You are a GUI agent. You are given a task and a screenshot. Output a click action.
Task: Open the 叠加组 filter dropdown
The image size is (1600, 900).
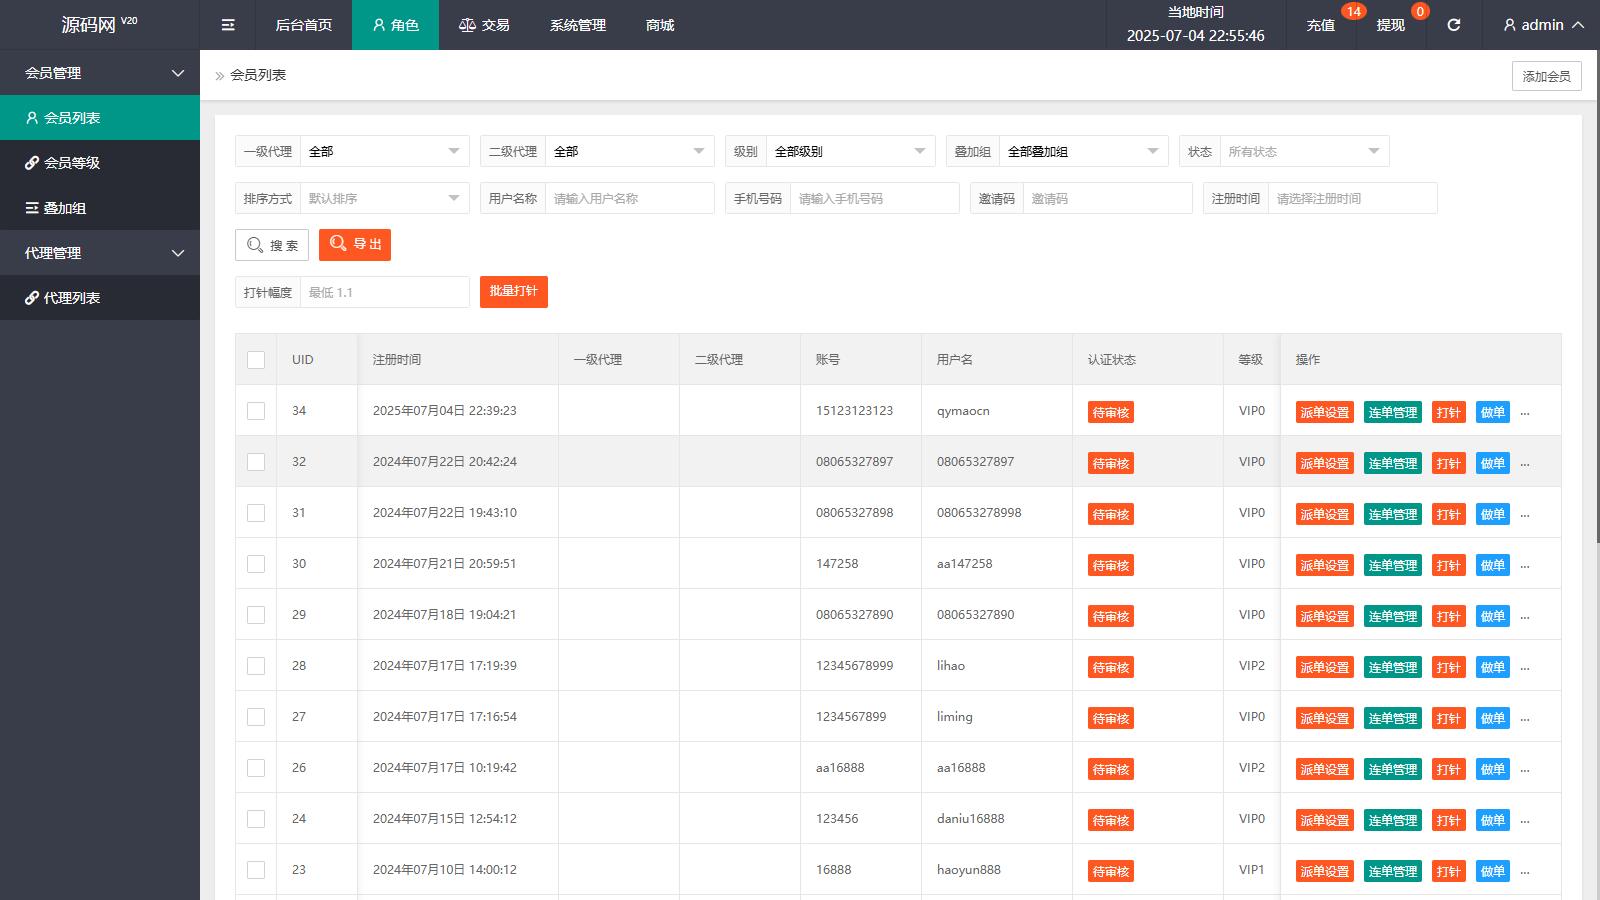[x=1084, y=151]
